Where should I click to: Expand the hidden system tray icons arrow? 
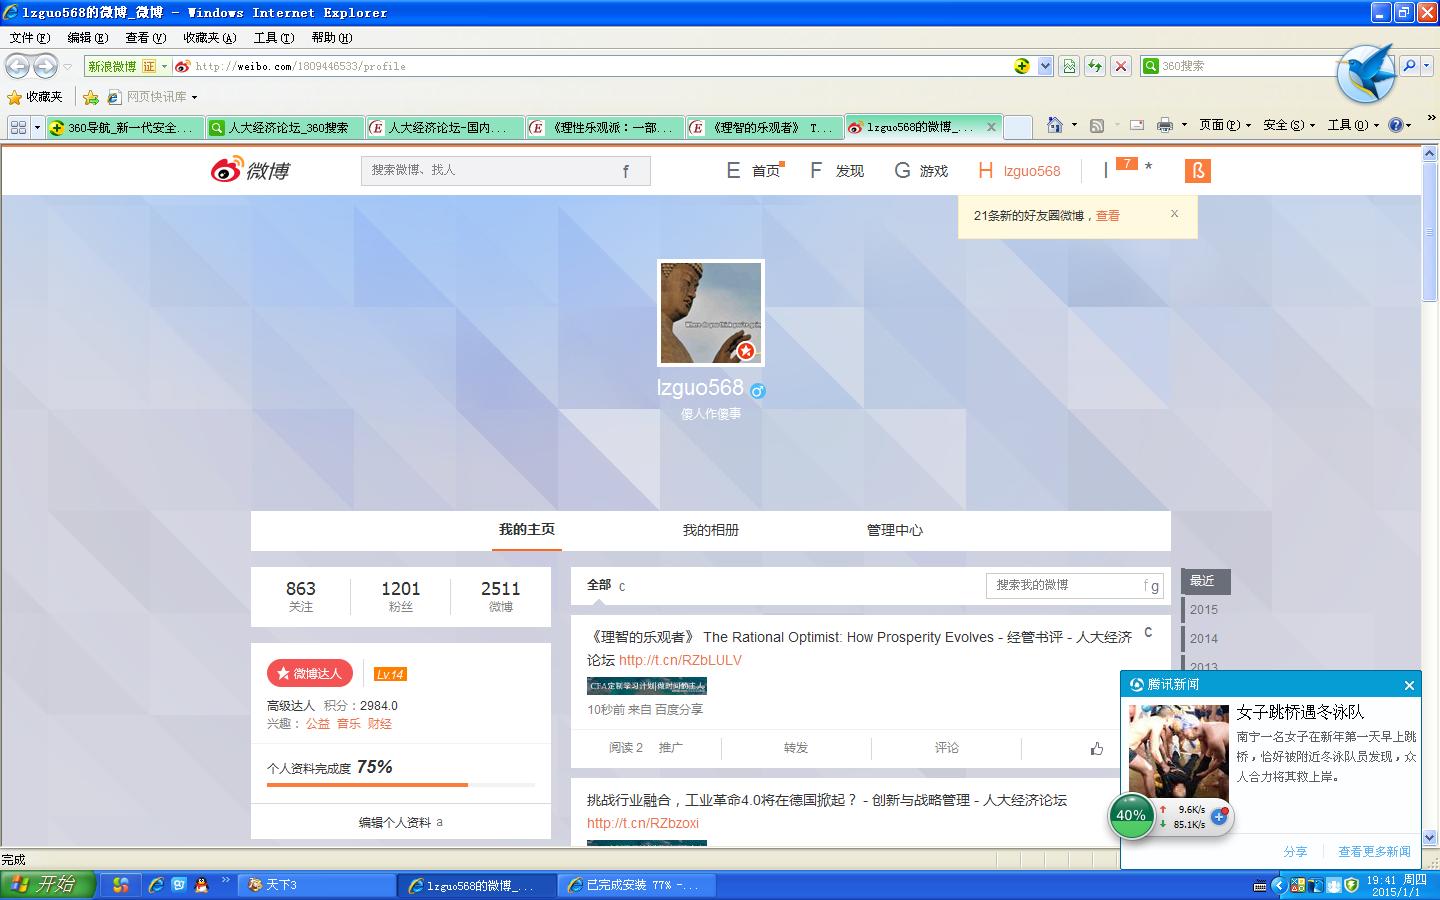1278,885
